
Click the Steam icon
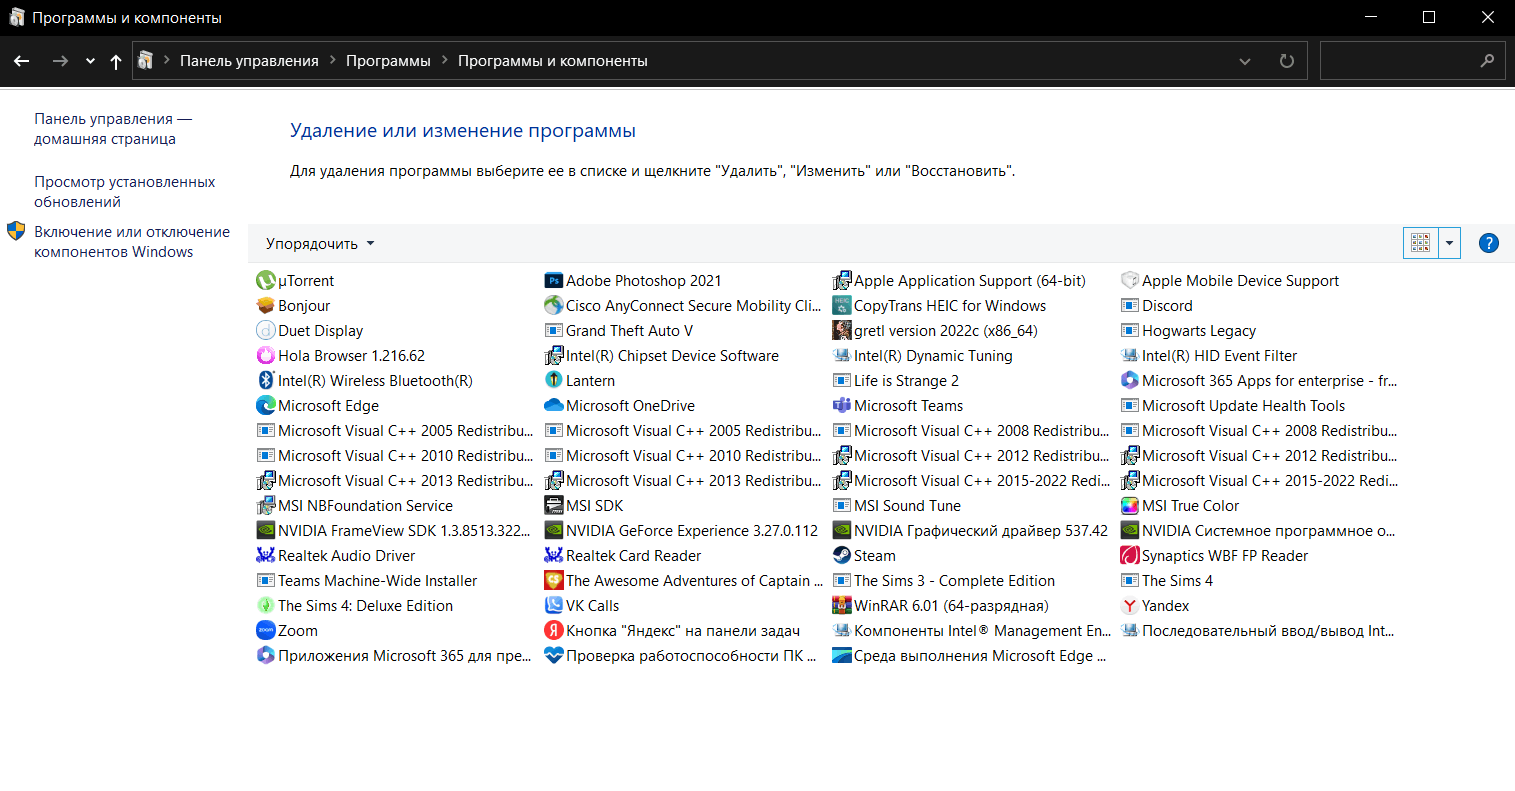(x=841, y=556)
